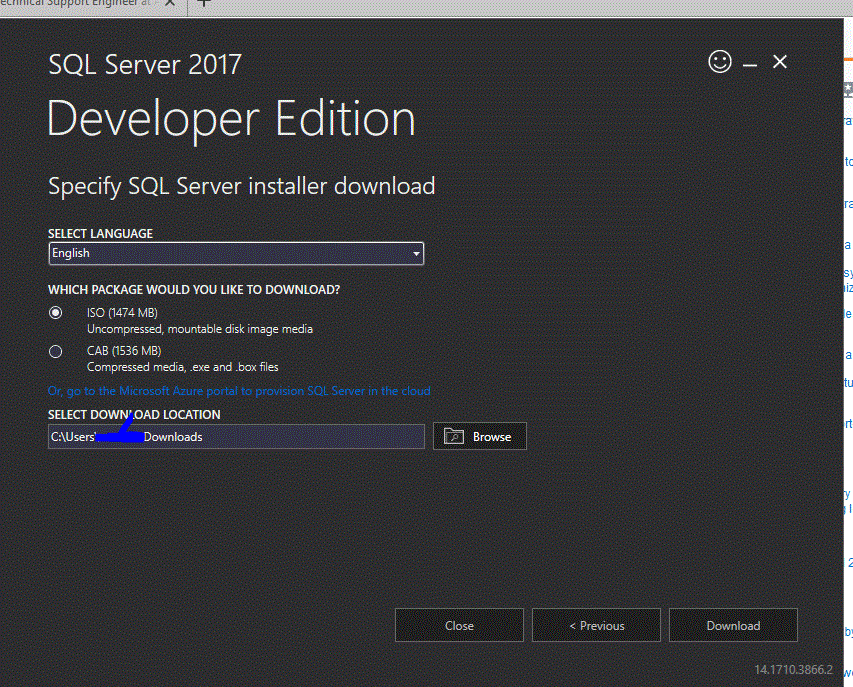The image size is (853, 687).
Task: Close the browser tab behind the installer
Action: pyautogui.click(x=170, y=3)
